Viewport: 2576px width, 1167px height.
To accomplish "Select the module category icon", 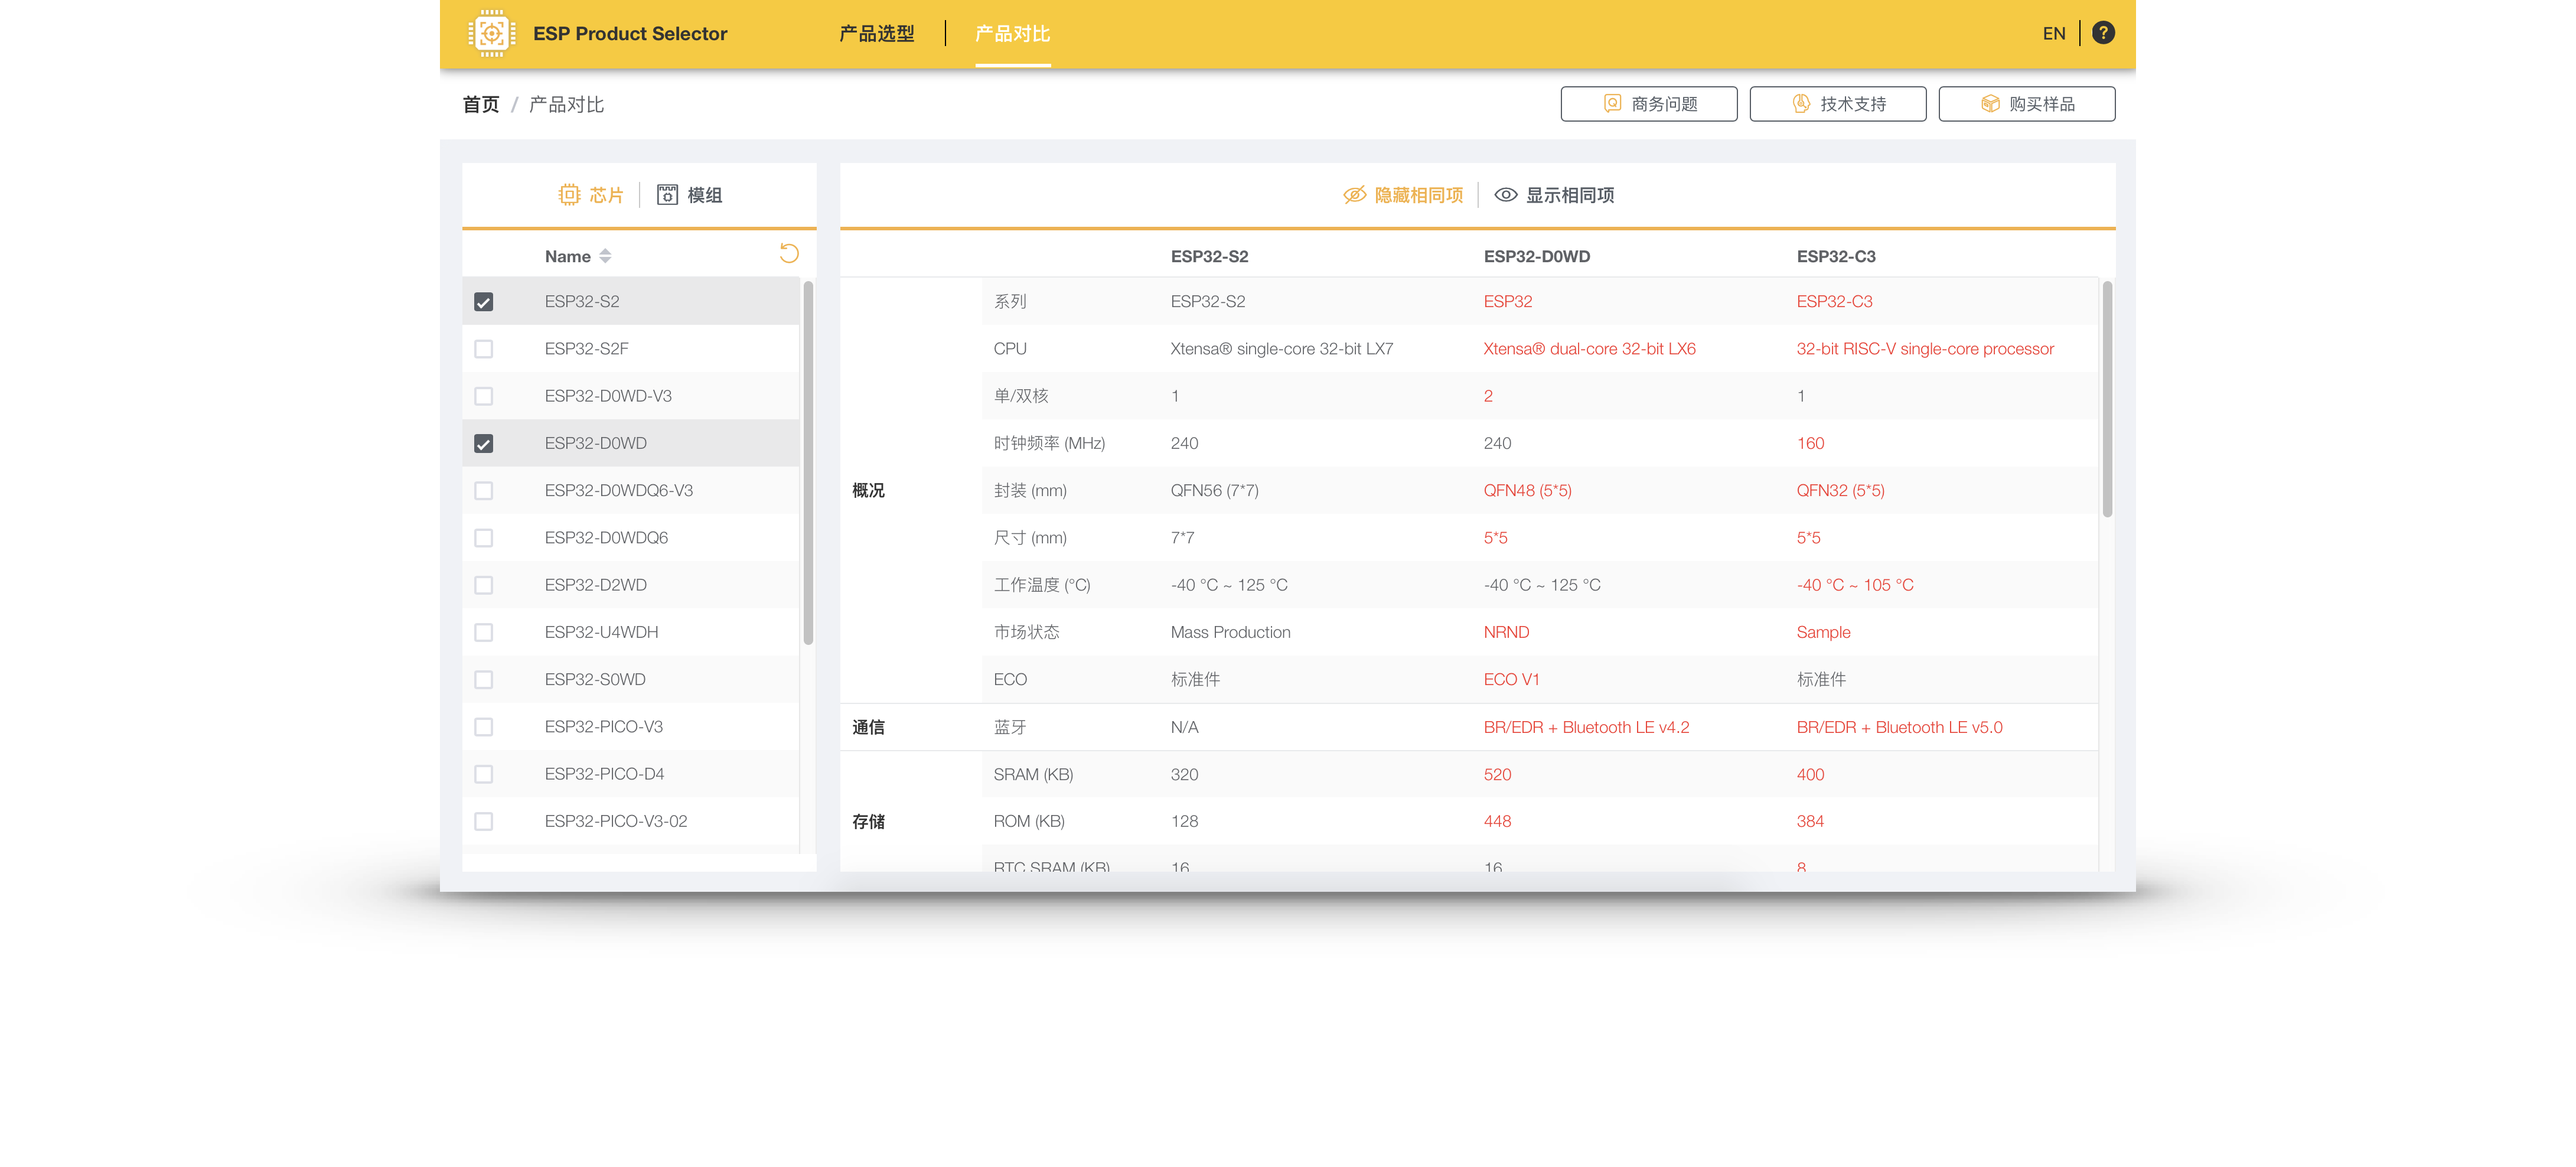I will point(667,195).
